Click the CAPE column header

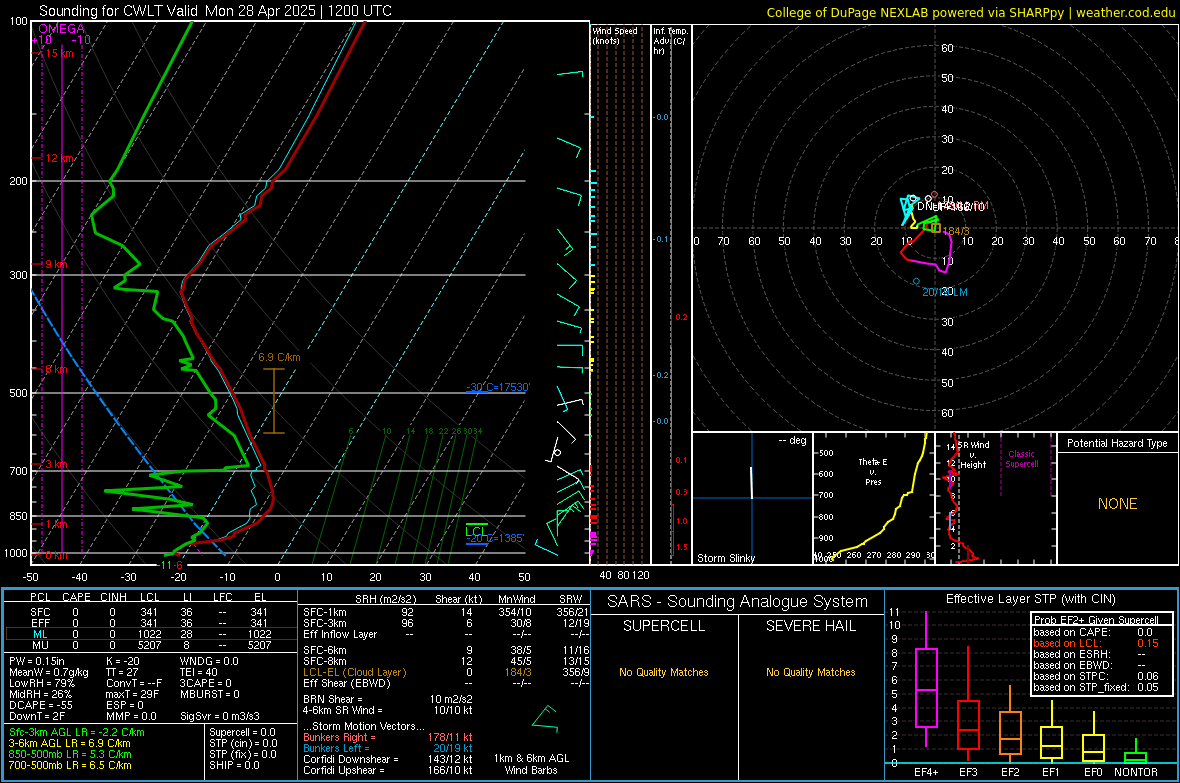click(x=76, y=597)
